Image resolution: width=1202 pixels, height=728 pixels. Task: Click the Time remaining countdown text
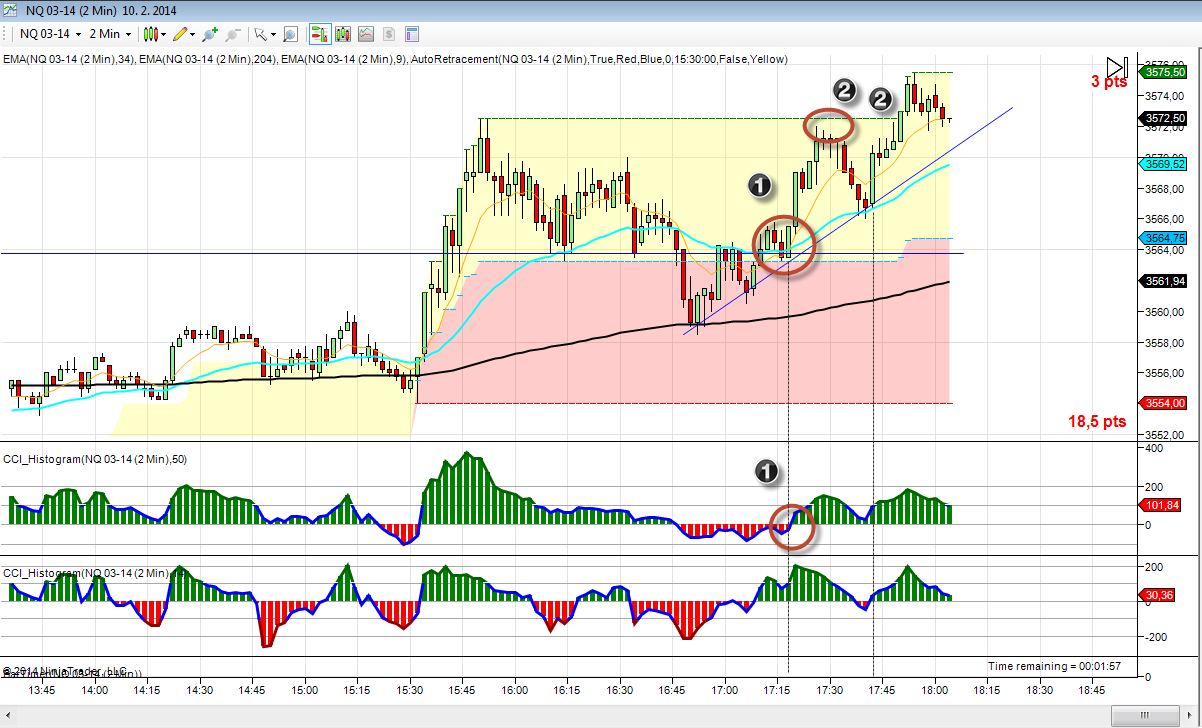point(1054,666)
